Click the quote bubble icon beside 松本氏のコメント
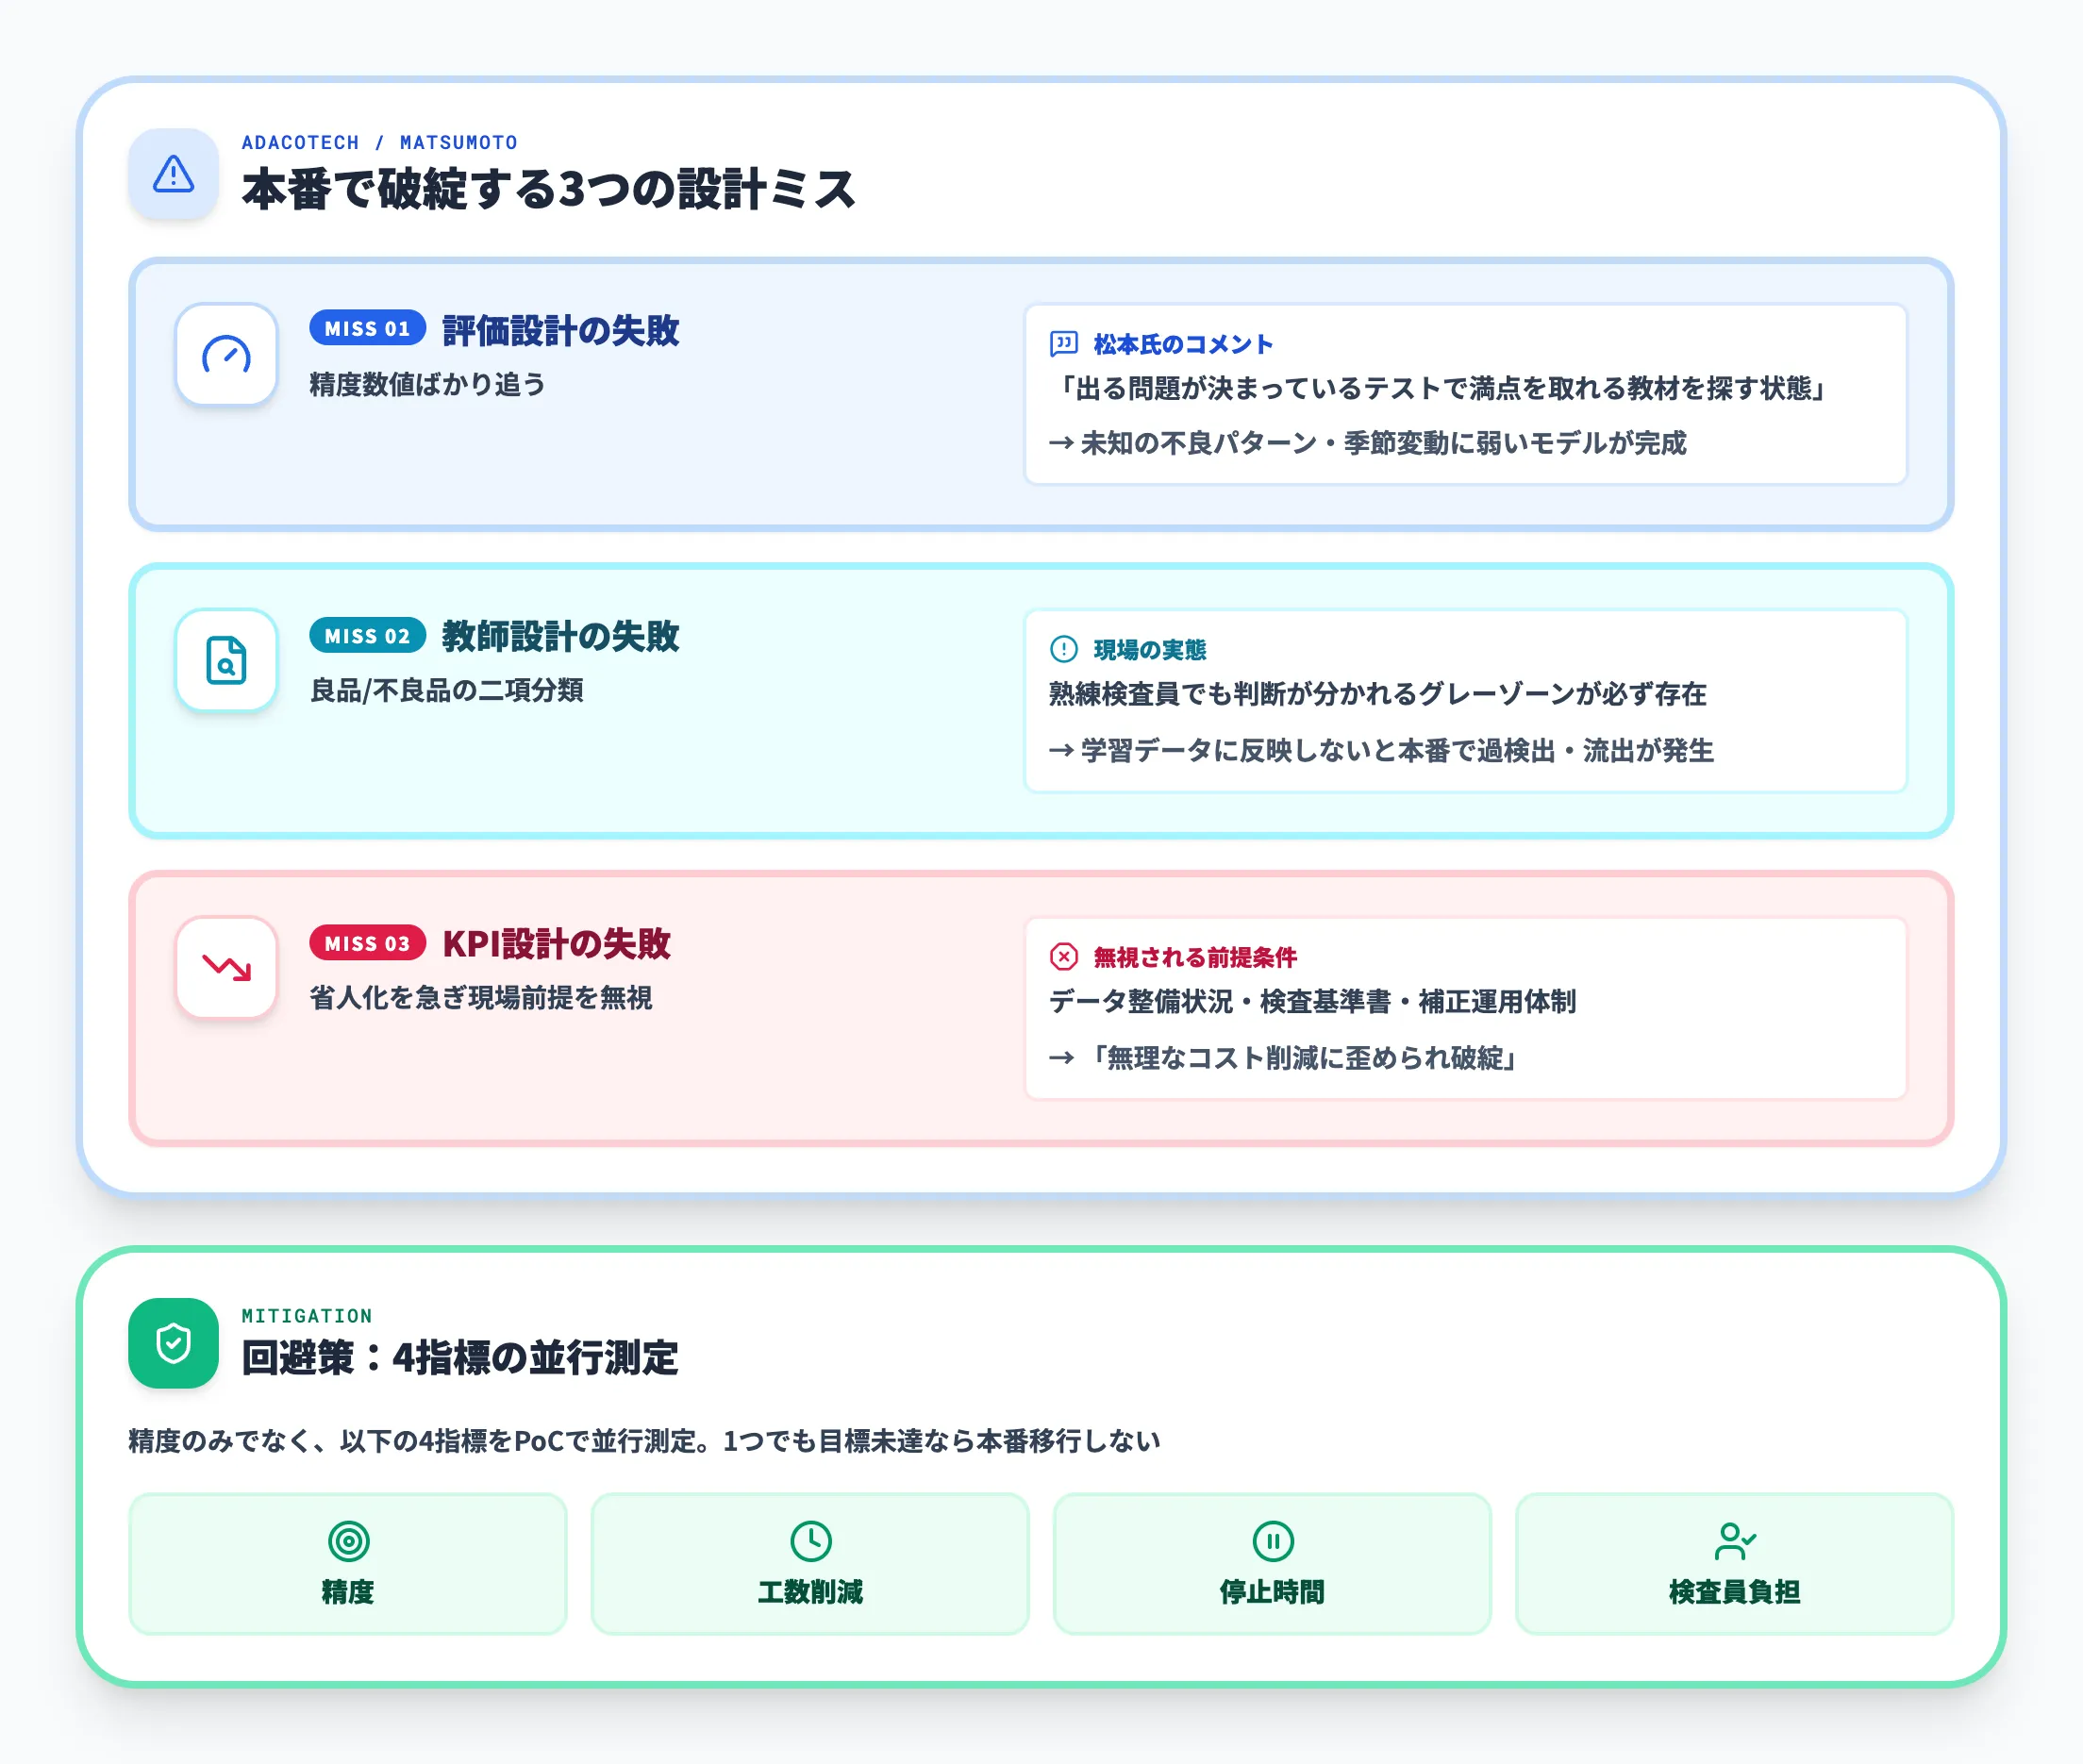The width and height of the screenshot is (2083, 1764). [x=1063, y=344]
